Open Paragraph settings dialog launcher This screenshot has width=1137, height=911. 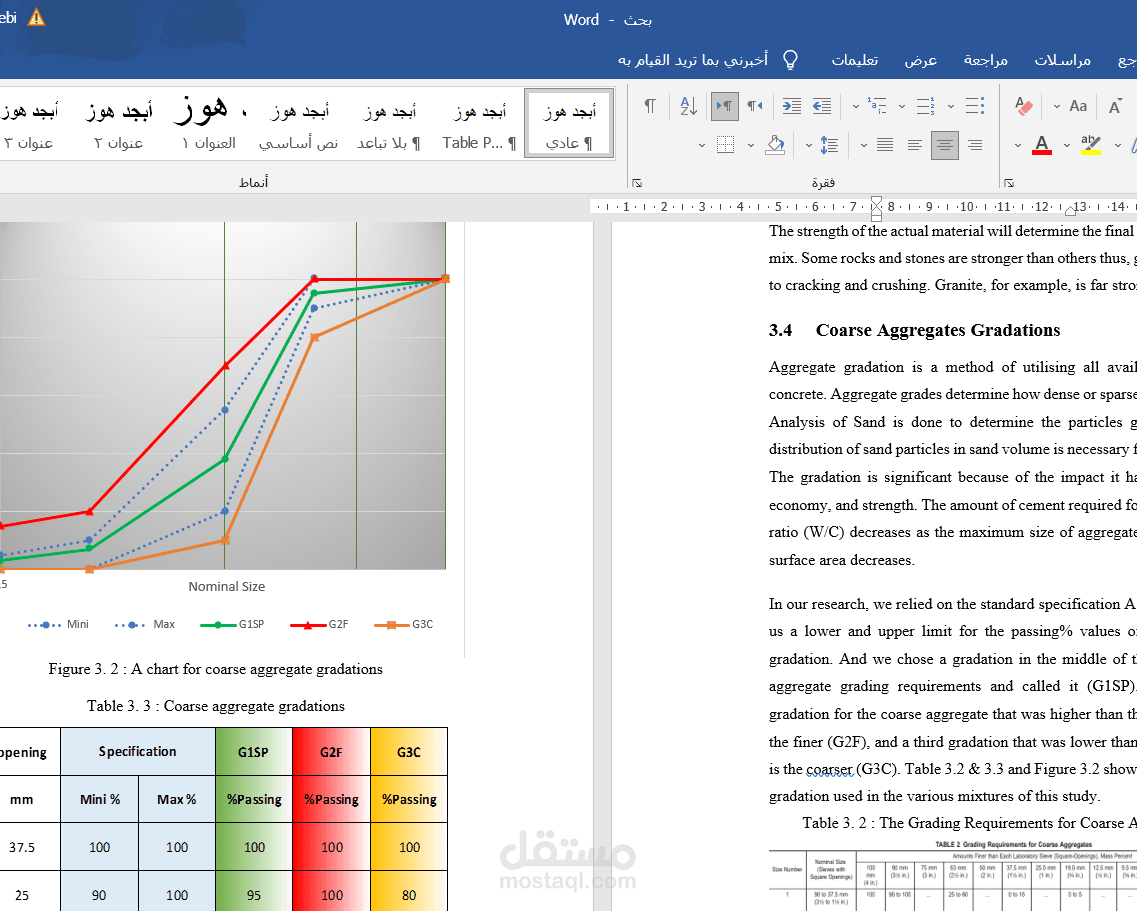pyautogui.click(x=637, y=183)
